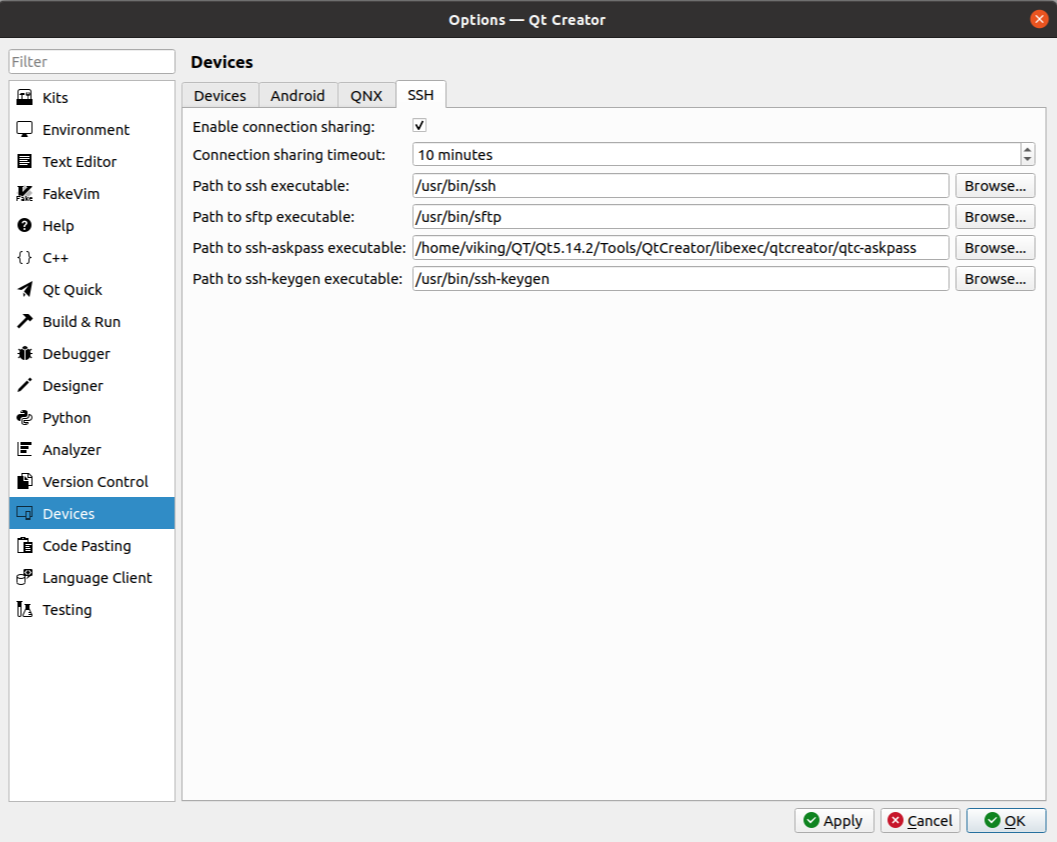The height and width of the screenshot is (842, 1057).
Task: Close the Options dialog window
Action: coord(1039,19)
